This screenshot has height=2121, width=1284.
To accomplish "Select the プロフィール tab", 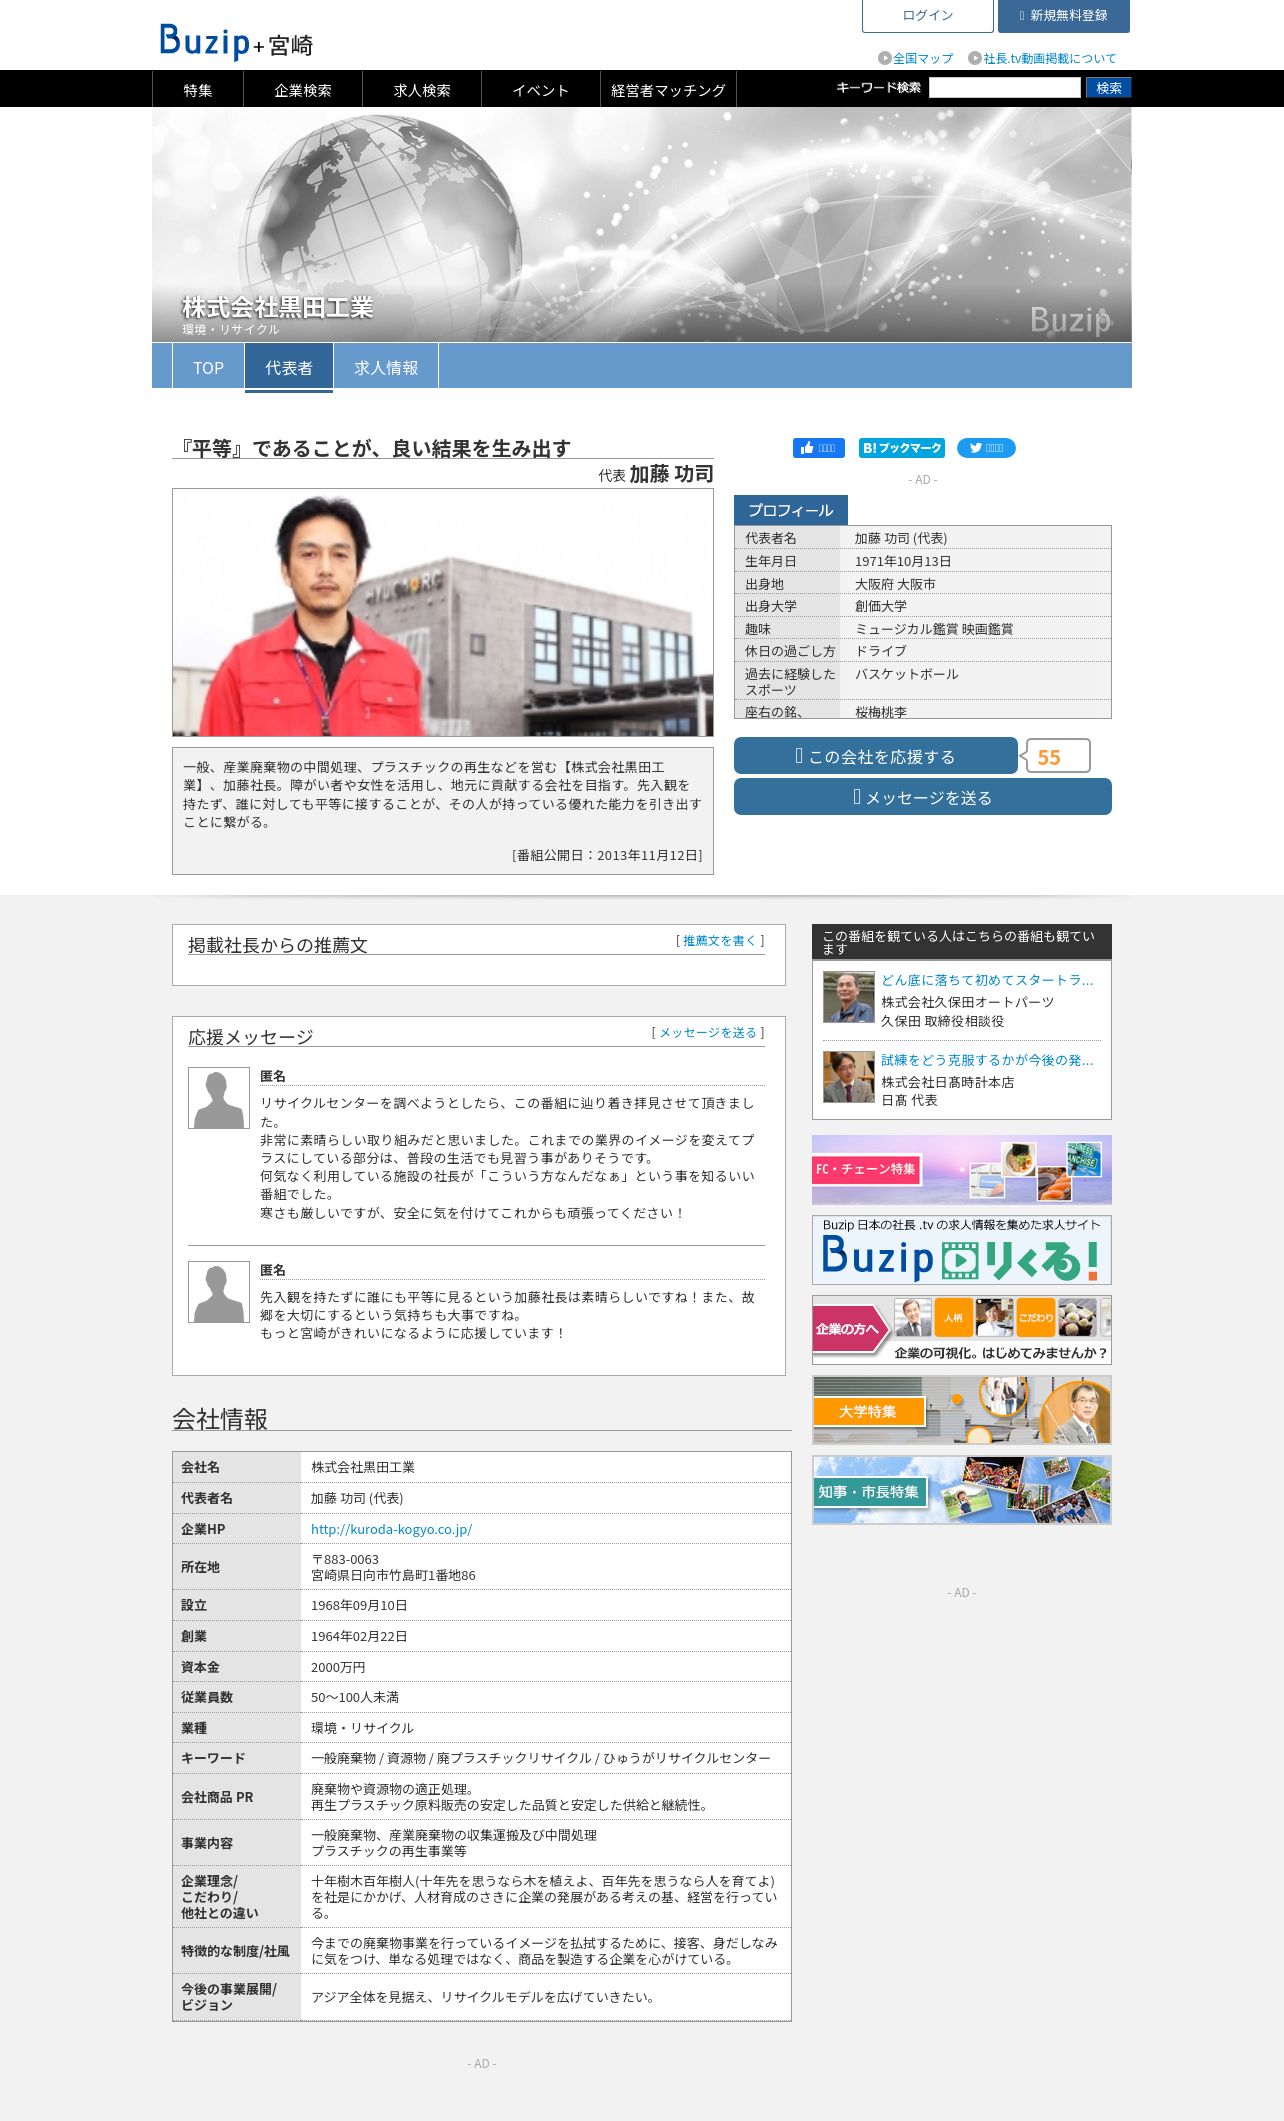I will pyautogui.click(x=790, y=510).
